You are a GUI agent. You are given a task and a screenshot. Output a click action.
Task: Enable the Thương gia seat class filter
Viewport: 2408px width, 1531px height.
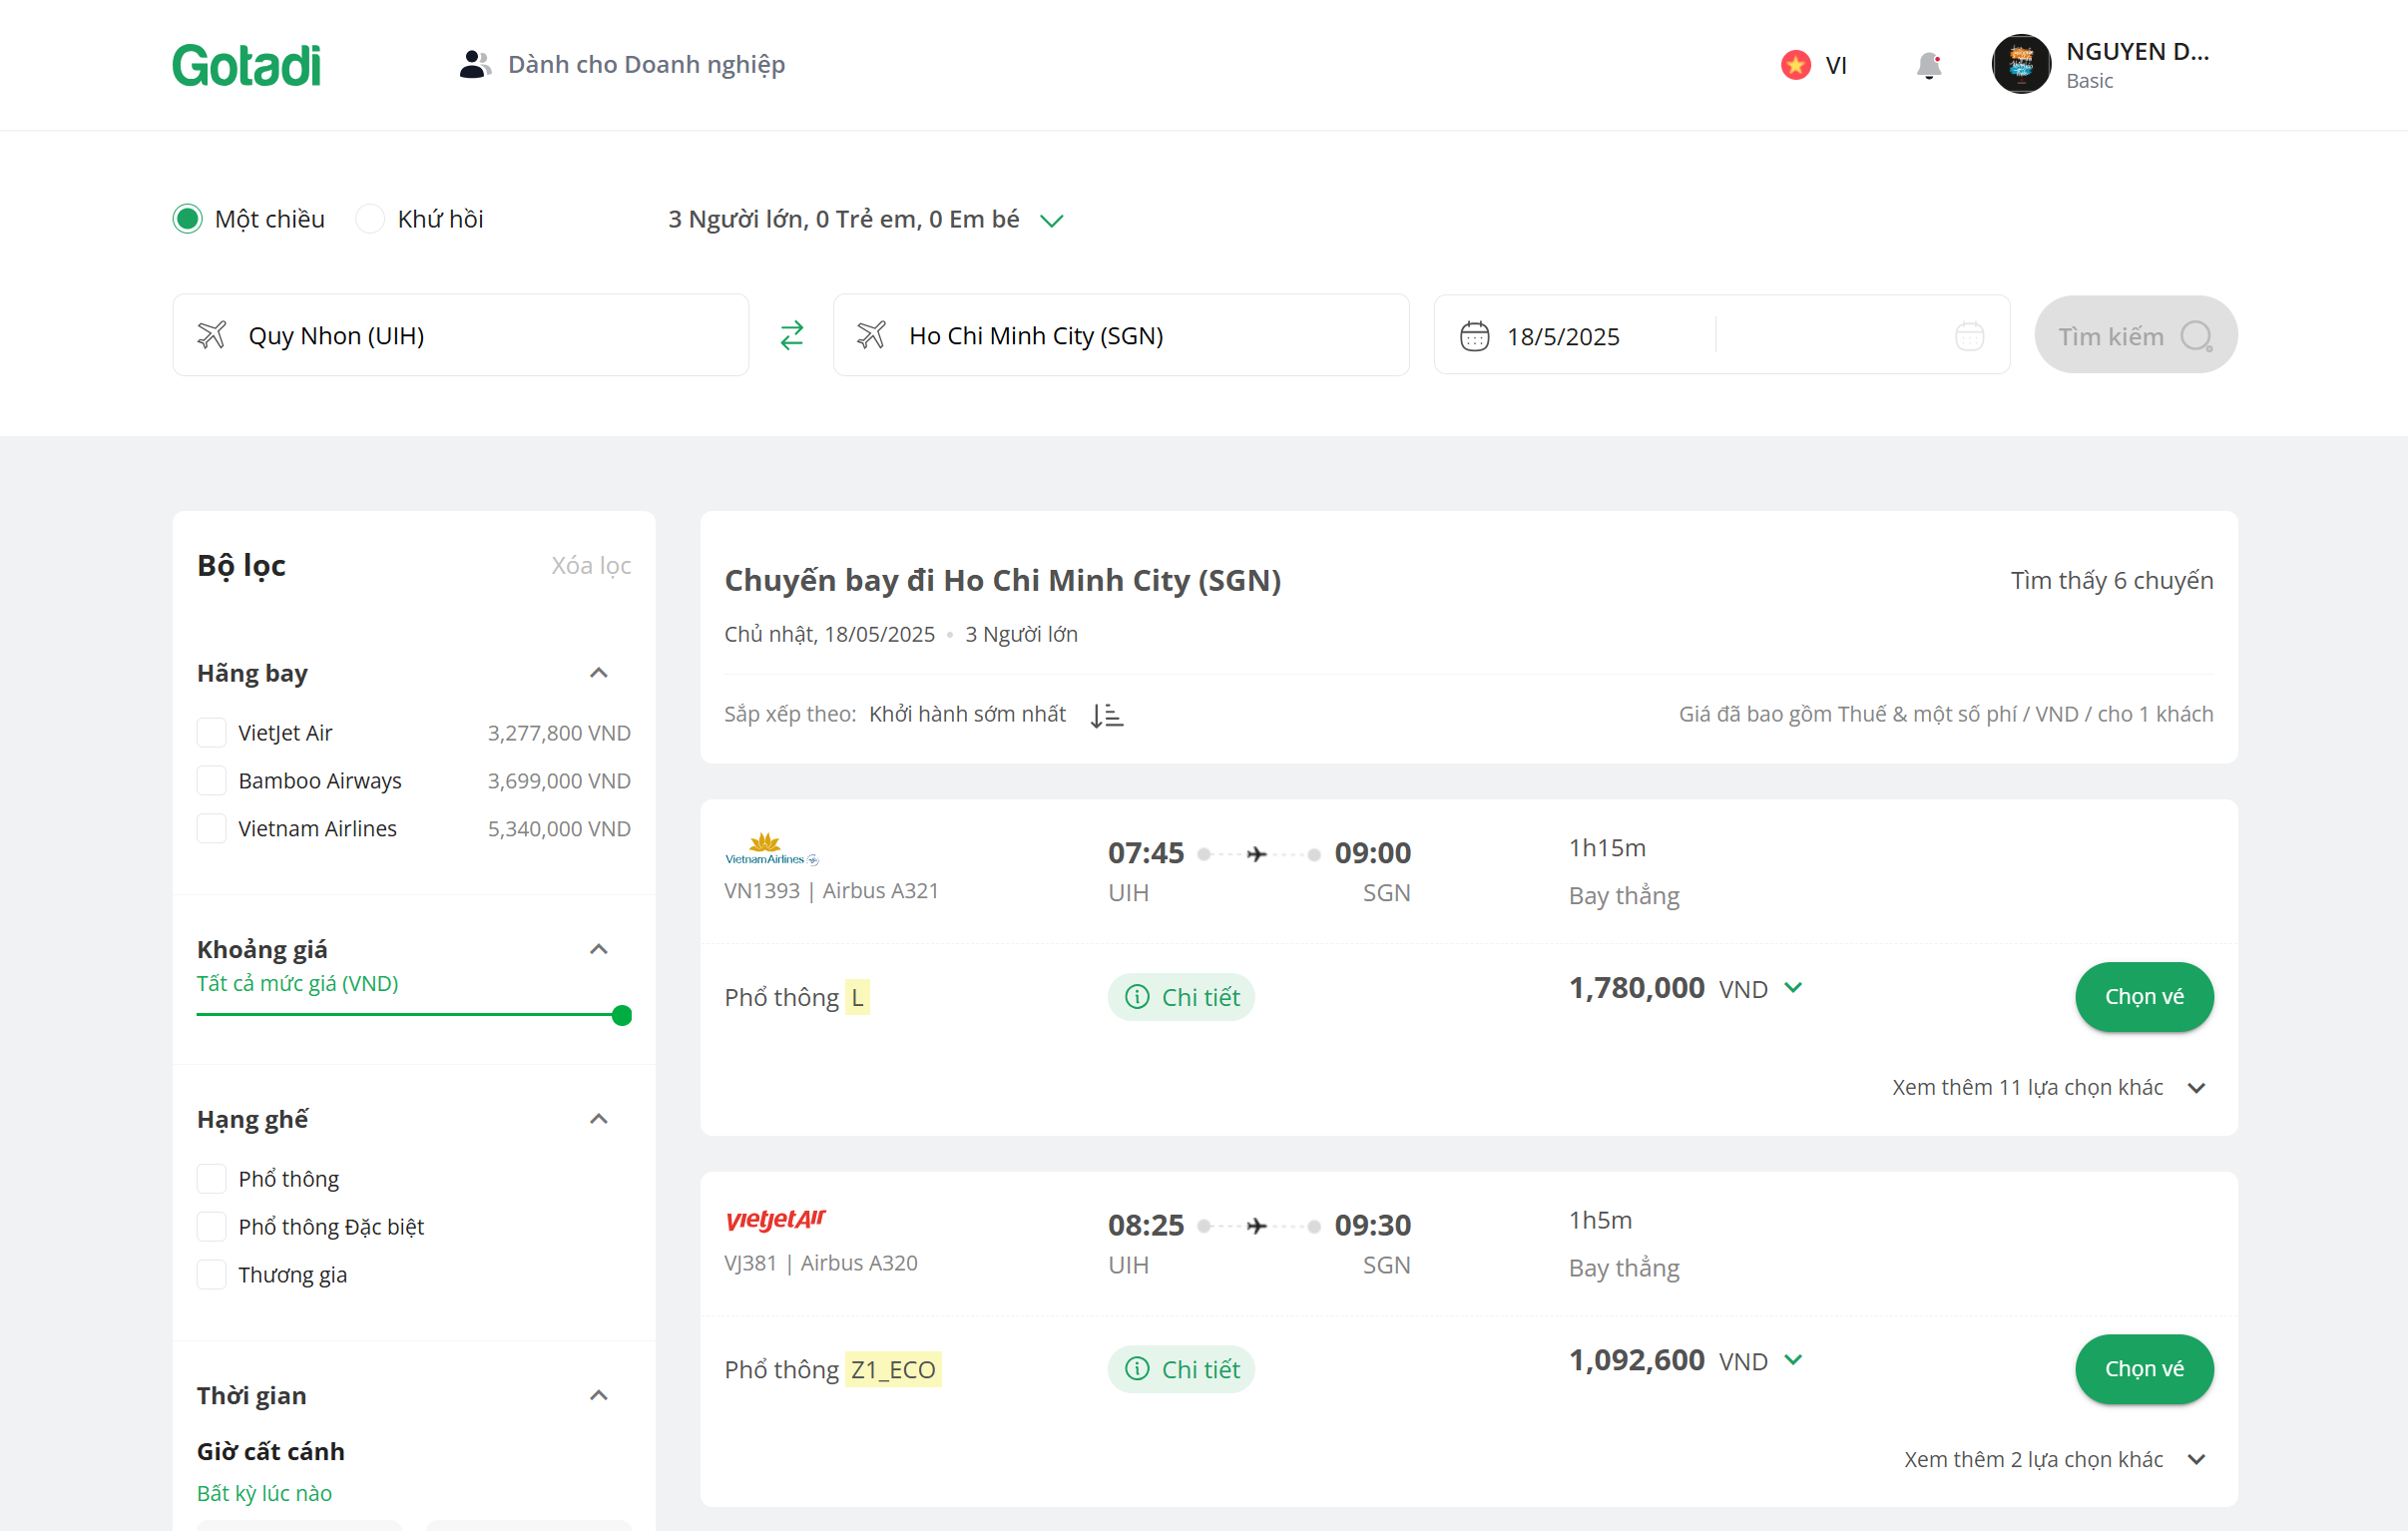point(211,1275)
